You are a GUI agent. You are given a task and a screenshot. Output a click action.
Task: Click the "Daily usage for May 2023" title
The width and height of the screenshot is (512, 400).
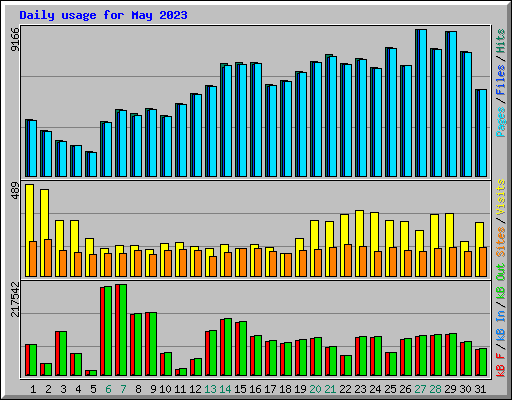click(x=103, y=15)
